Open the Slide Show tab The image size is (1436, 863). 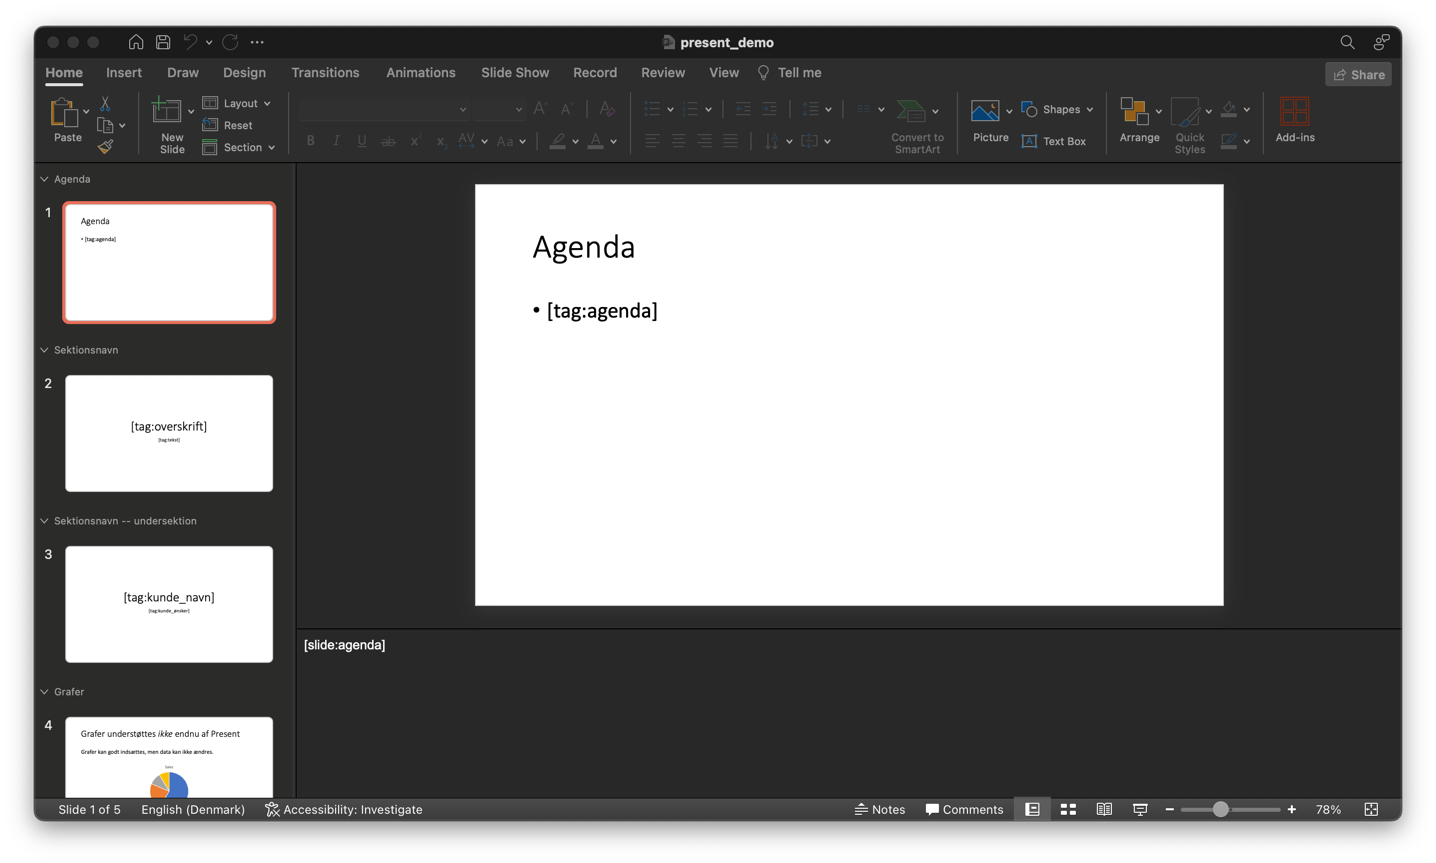pyautogui.click(x=515, y=72)
